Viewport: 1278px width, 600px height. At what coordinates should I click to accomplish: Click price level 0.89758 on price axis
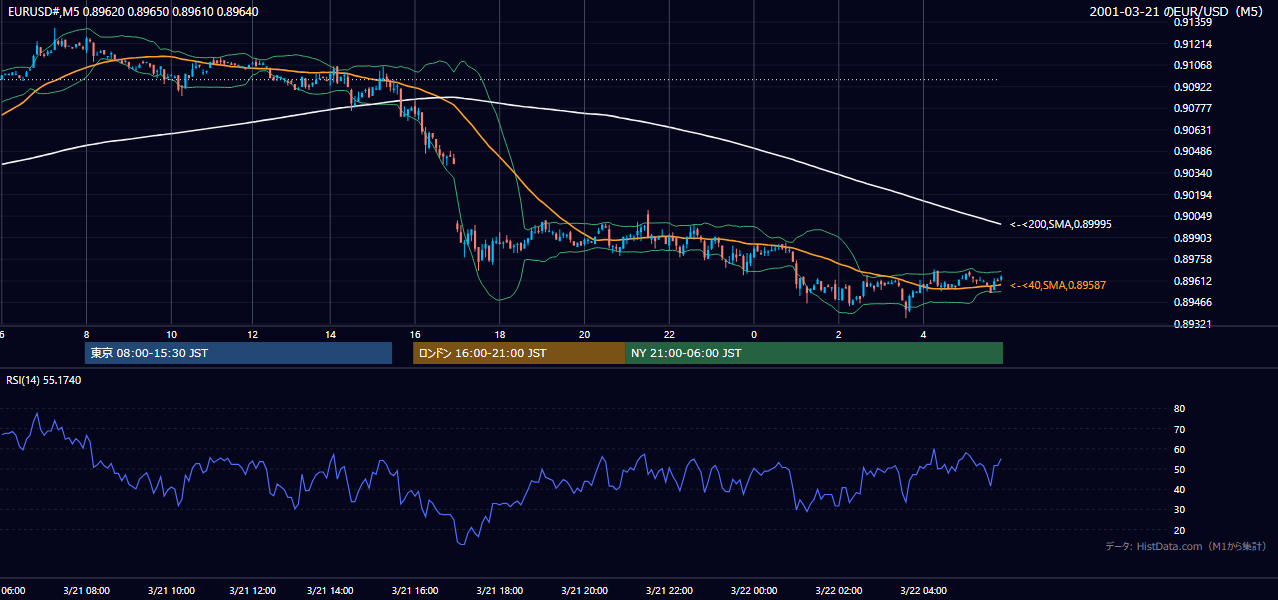pyautogui.click(x=1193, y=259)
